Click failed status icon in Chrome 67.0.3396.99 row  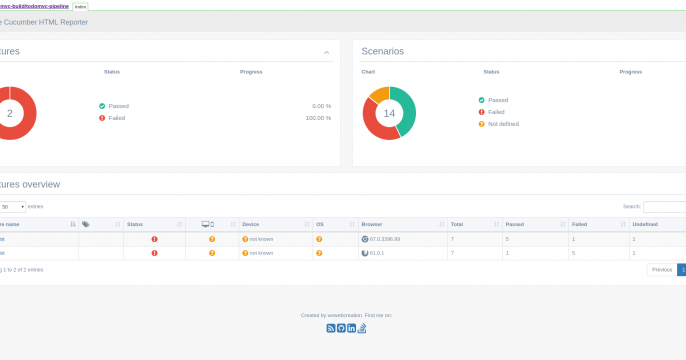coord(154,239)
